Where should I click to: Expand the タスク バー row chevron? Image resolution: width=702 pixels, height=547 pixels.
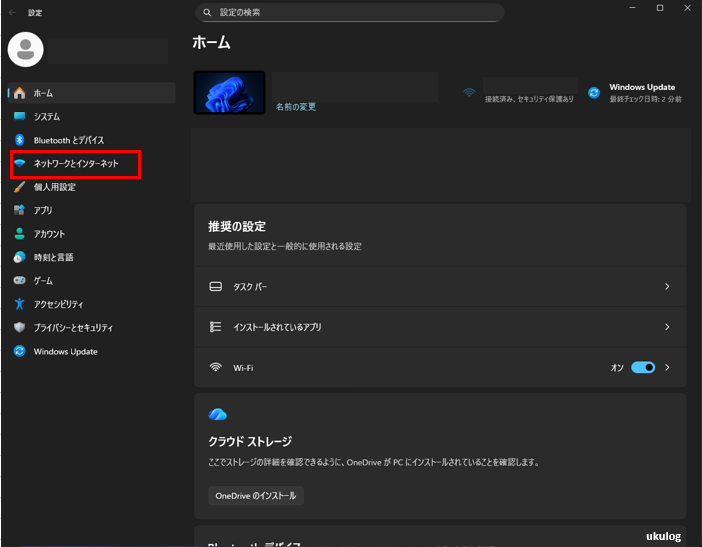click(x=667, y=287)
